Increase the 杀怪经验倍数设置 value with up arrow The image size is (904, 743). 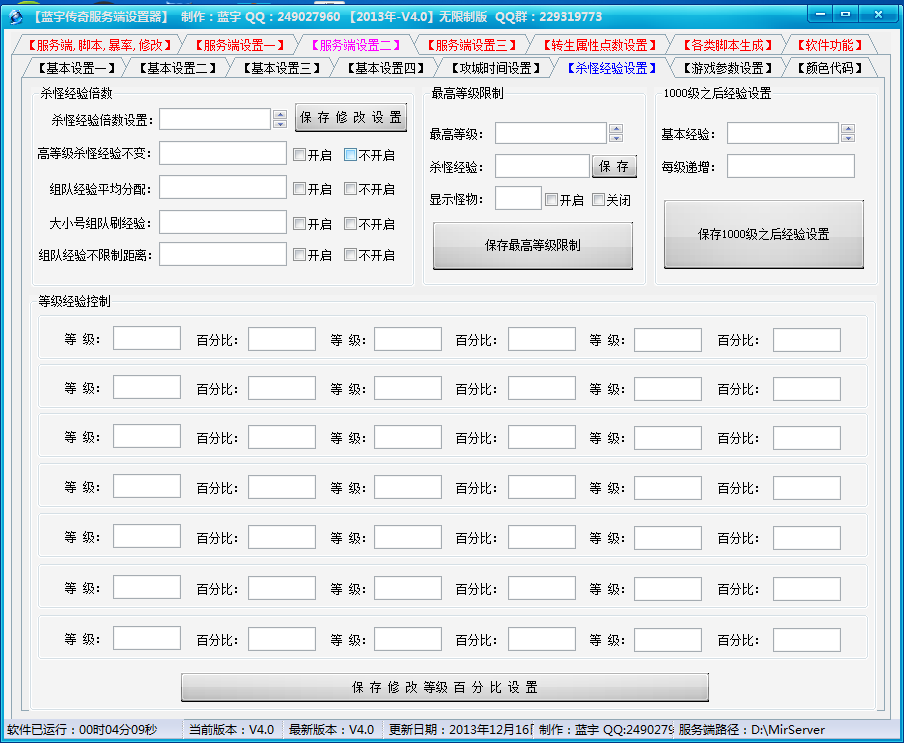pos(279,114)
